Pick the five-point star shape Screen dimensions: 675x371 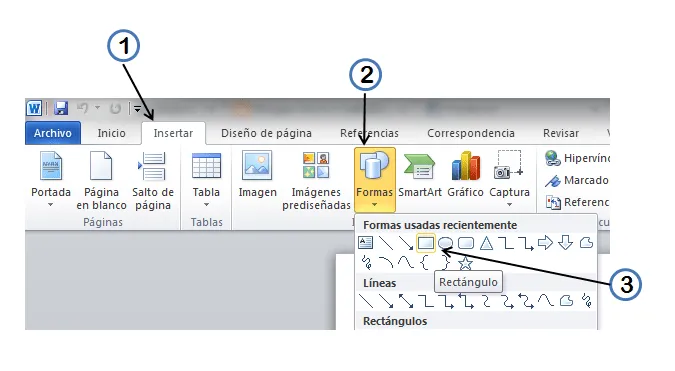[465, 263]
